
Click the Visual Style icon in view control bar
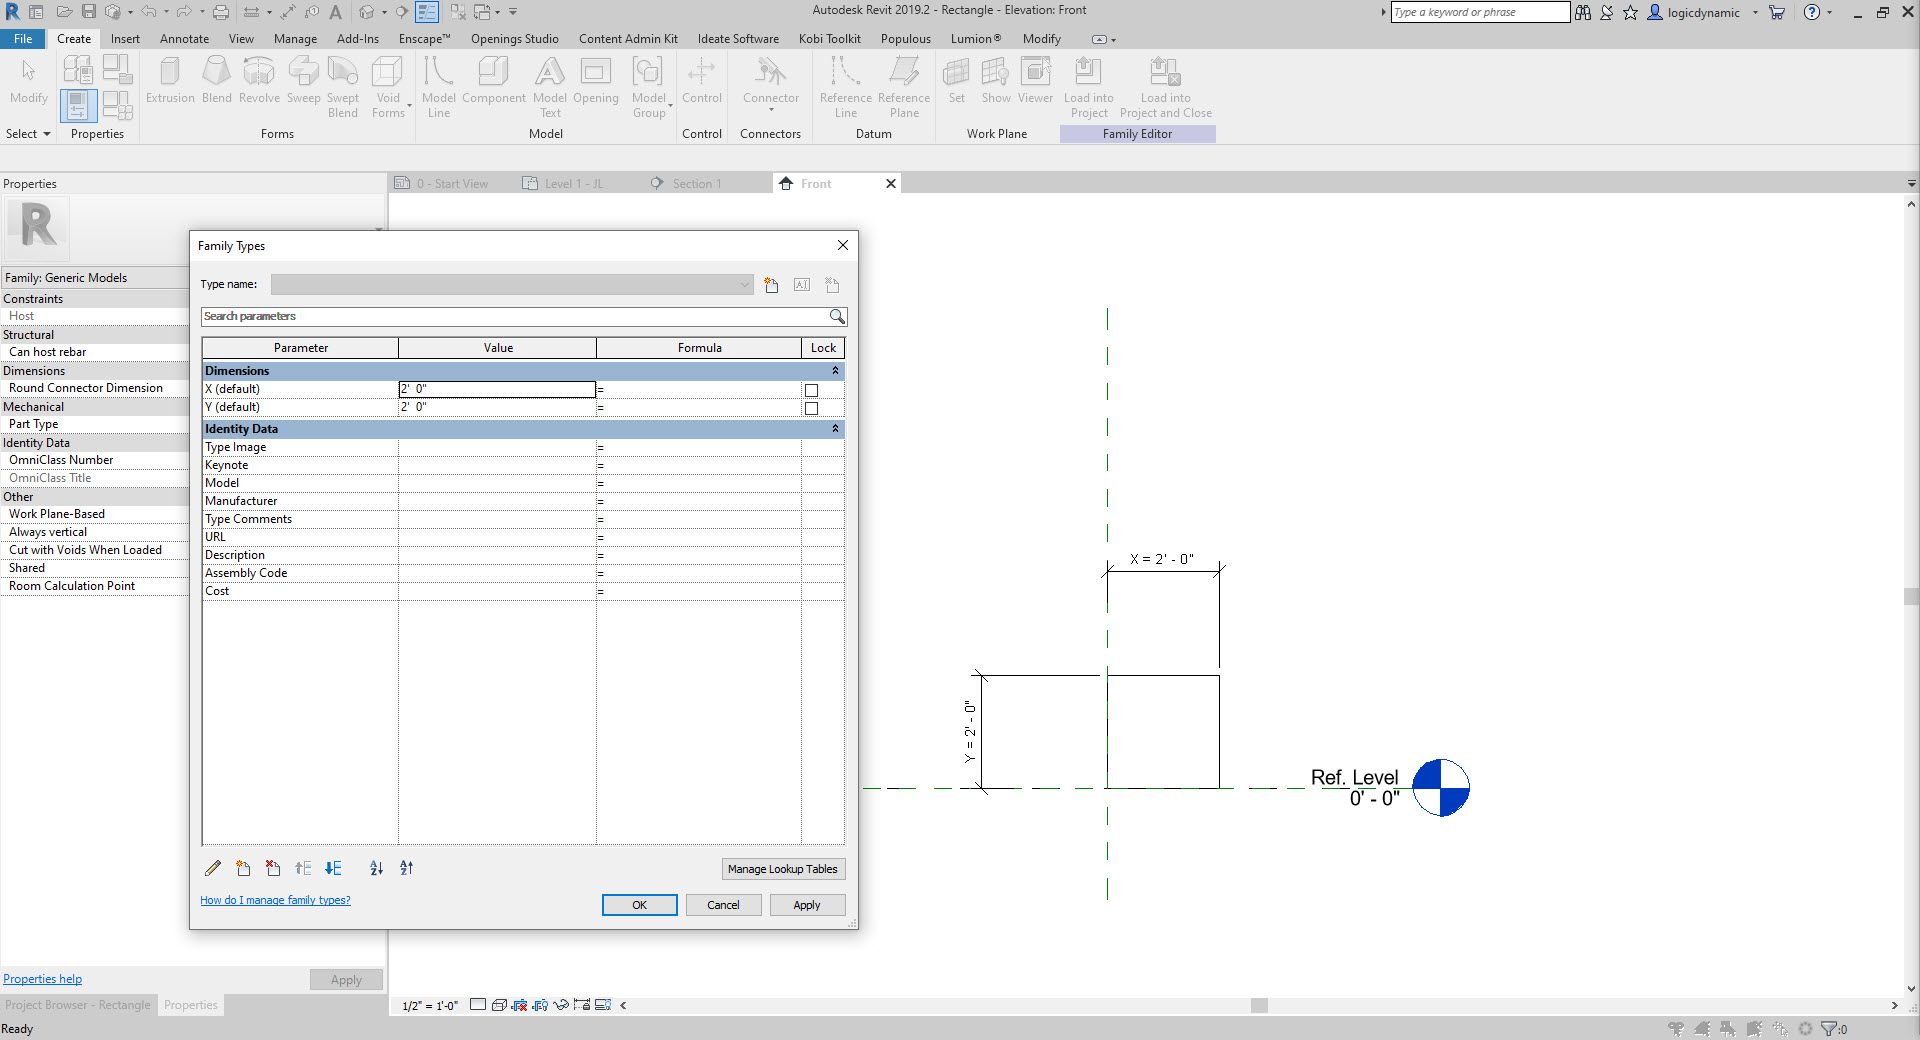499,1005
